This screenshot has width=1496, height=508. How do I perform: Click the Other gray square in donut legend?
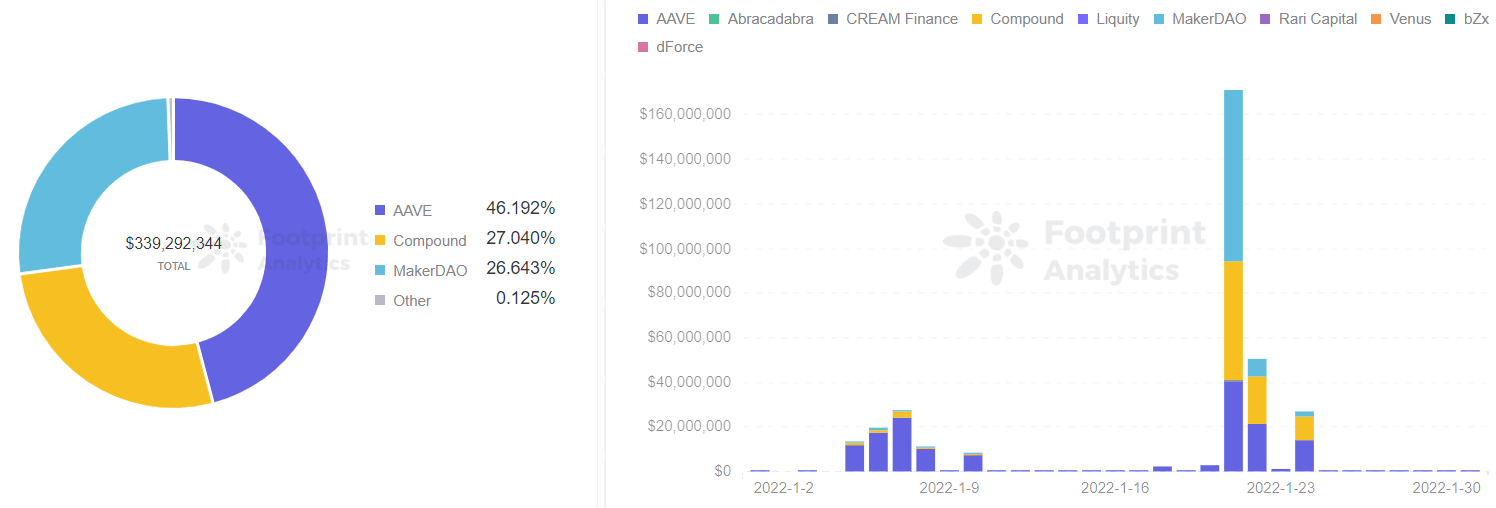coord(379,300)
